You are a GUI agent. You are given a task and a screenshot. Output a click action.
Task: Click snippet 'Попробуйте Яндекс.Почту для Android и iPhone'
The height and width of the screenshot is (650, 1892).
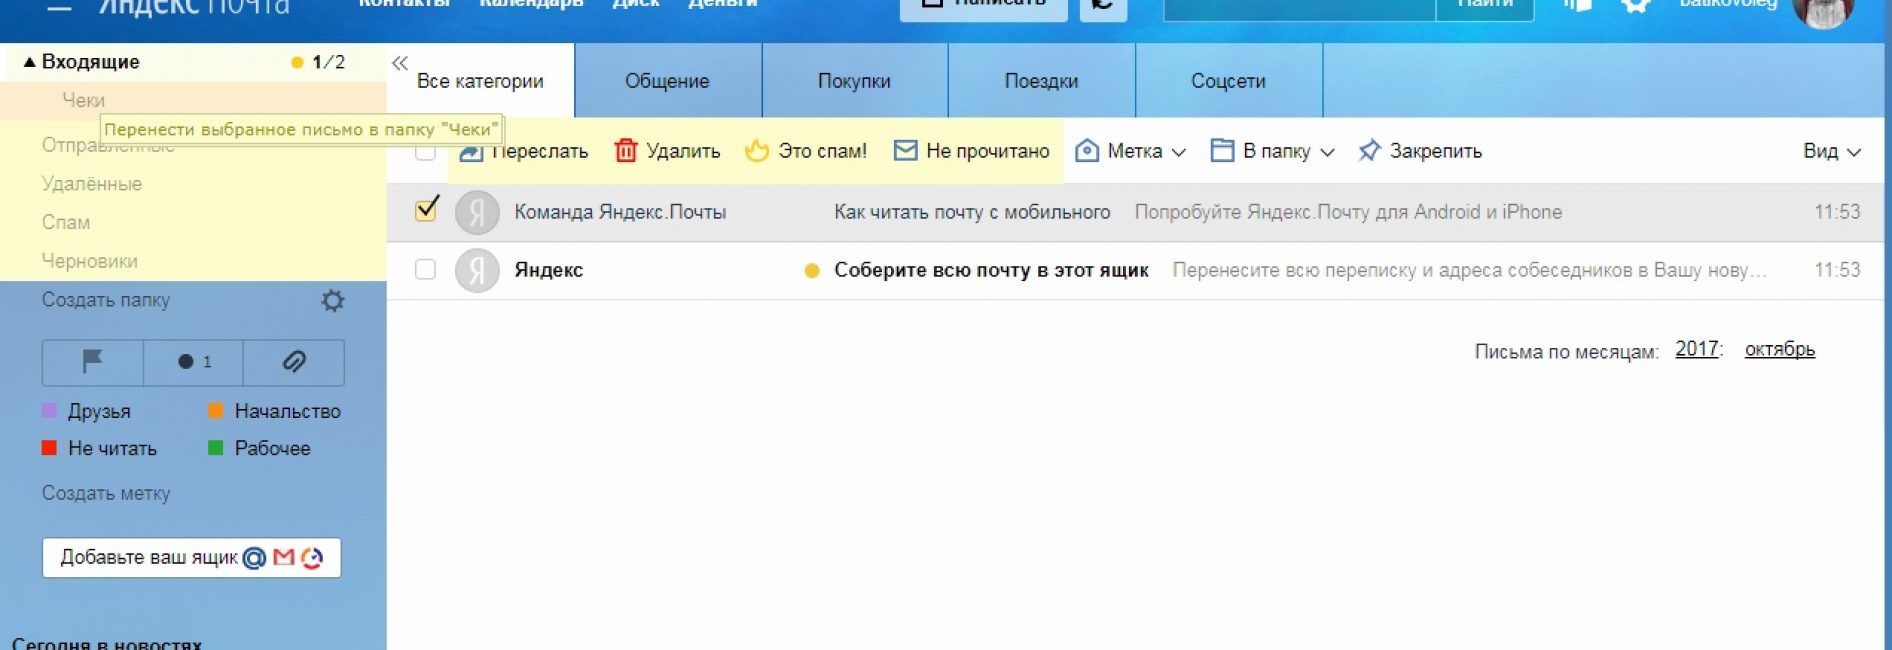point(1348,212)
